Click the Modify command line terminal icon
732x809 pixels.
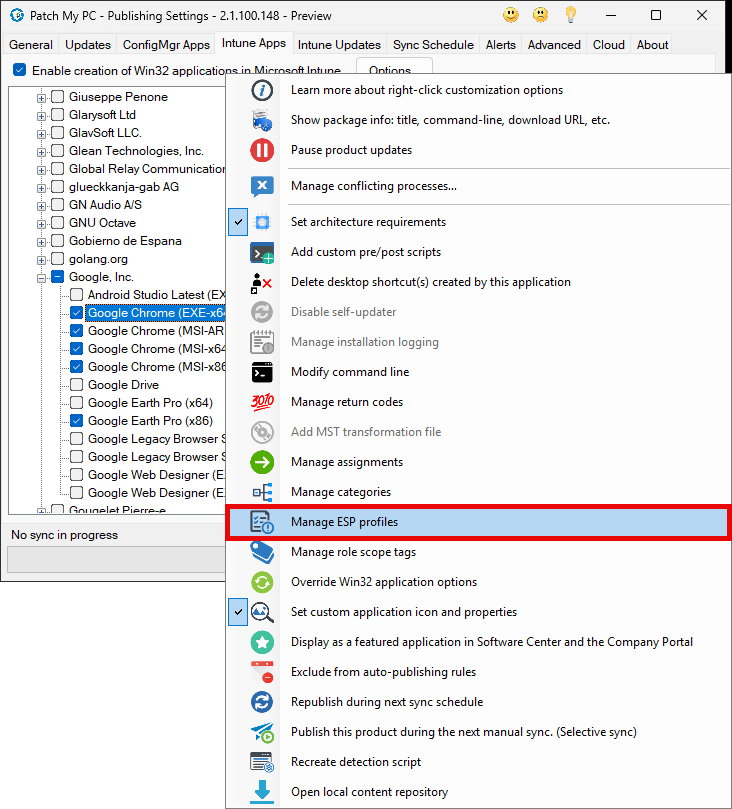pos(262,372)
